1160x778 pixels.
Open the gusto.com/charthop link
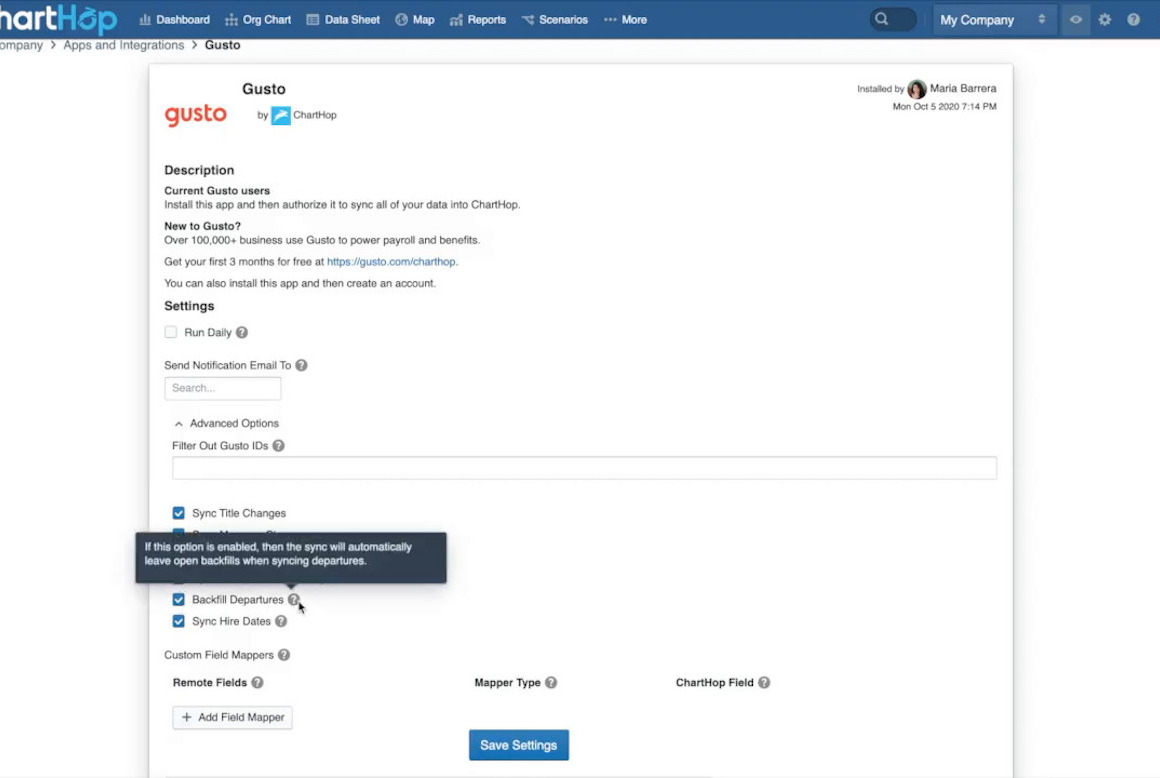point(391,262)
